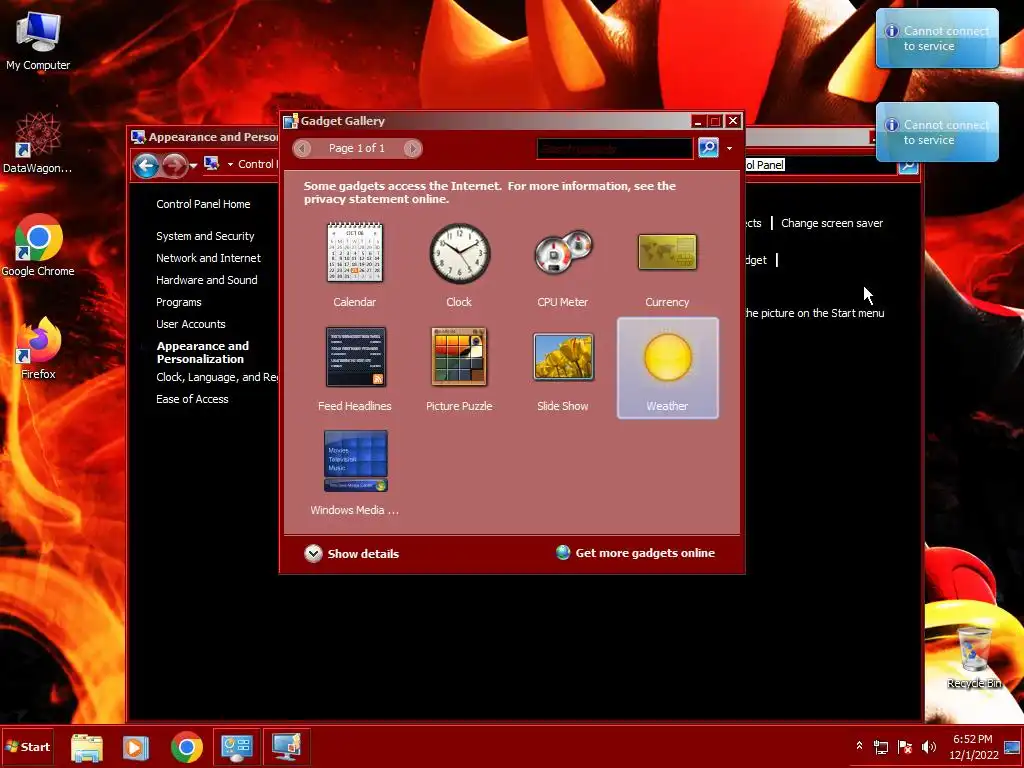Select the Picture Puzzle gadget
Viewport: 1024px width, 768px height.
pos(459,368)
